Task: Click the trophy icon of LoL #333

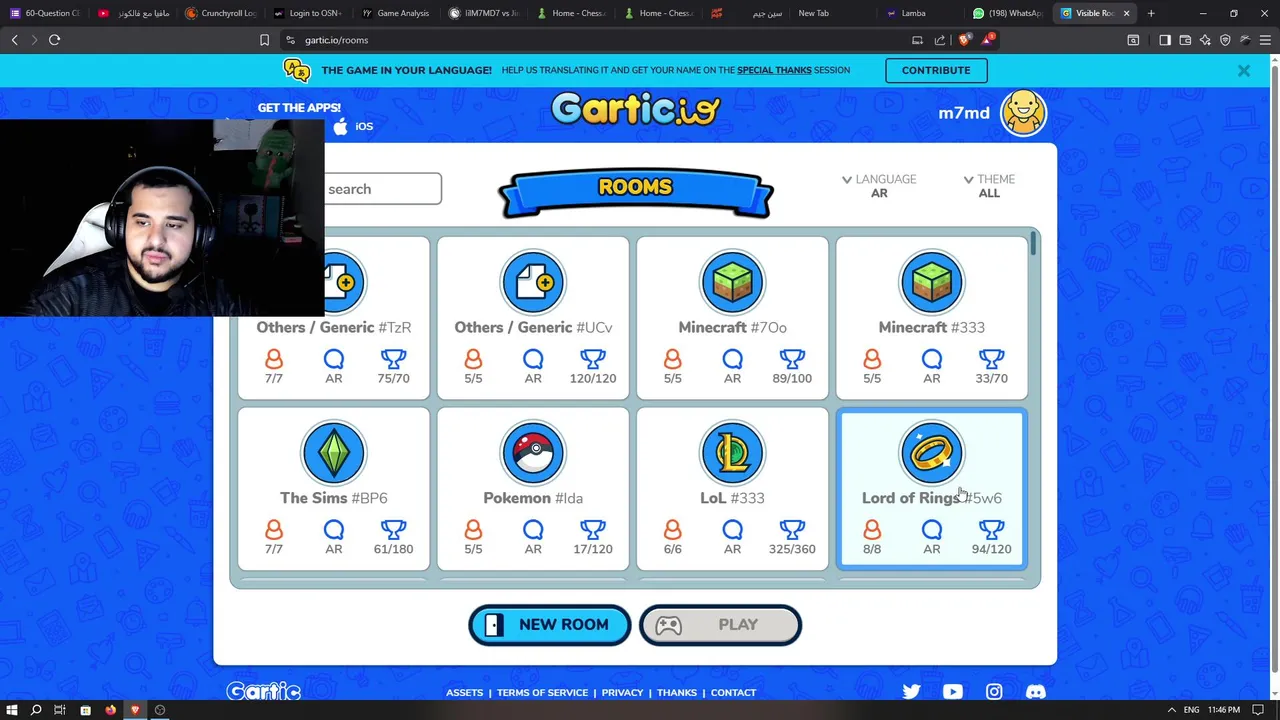Action: pyautogui.click(x=792, y=530)
